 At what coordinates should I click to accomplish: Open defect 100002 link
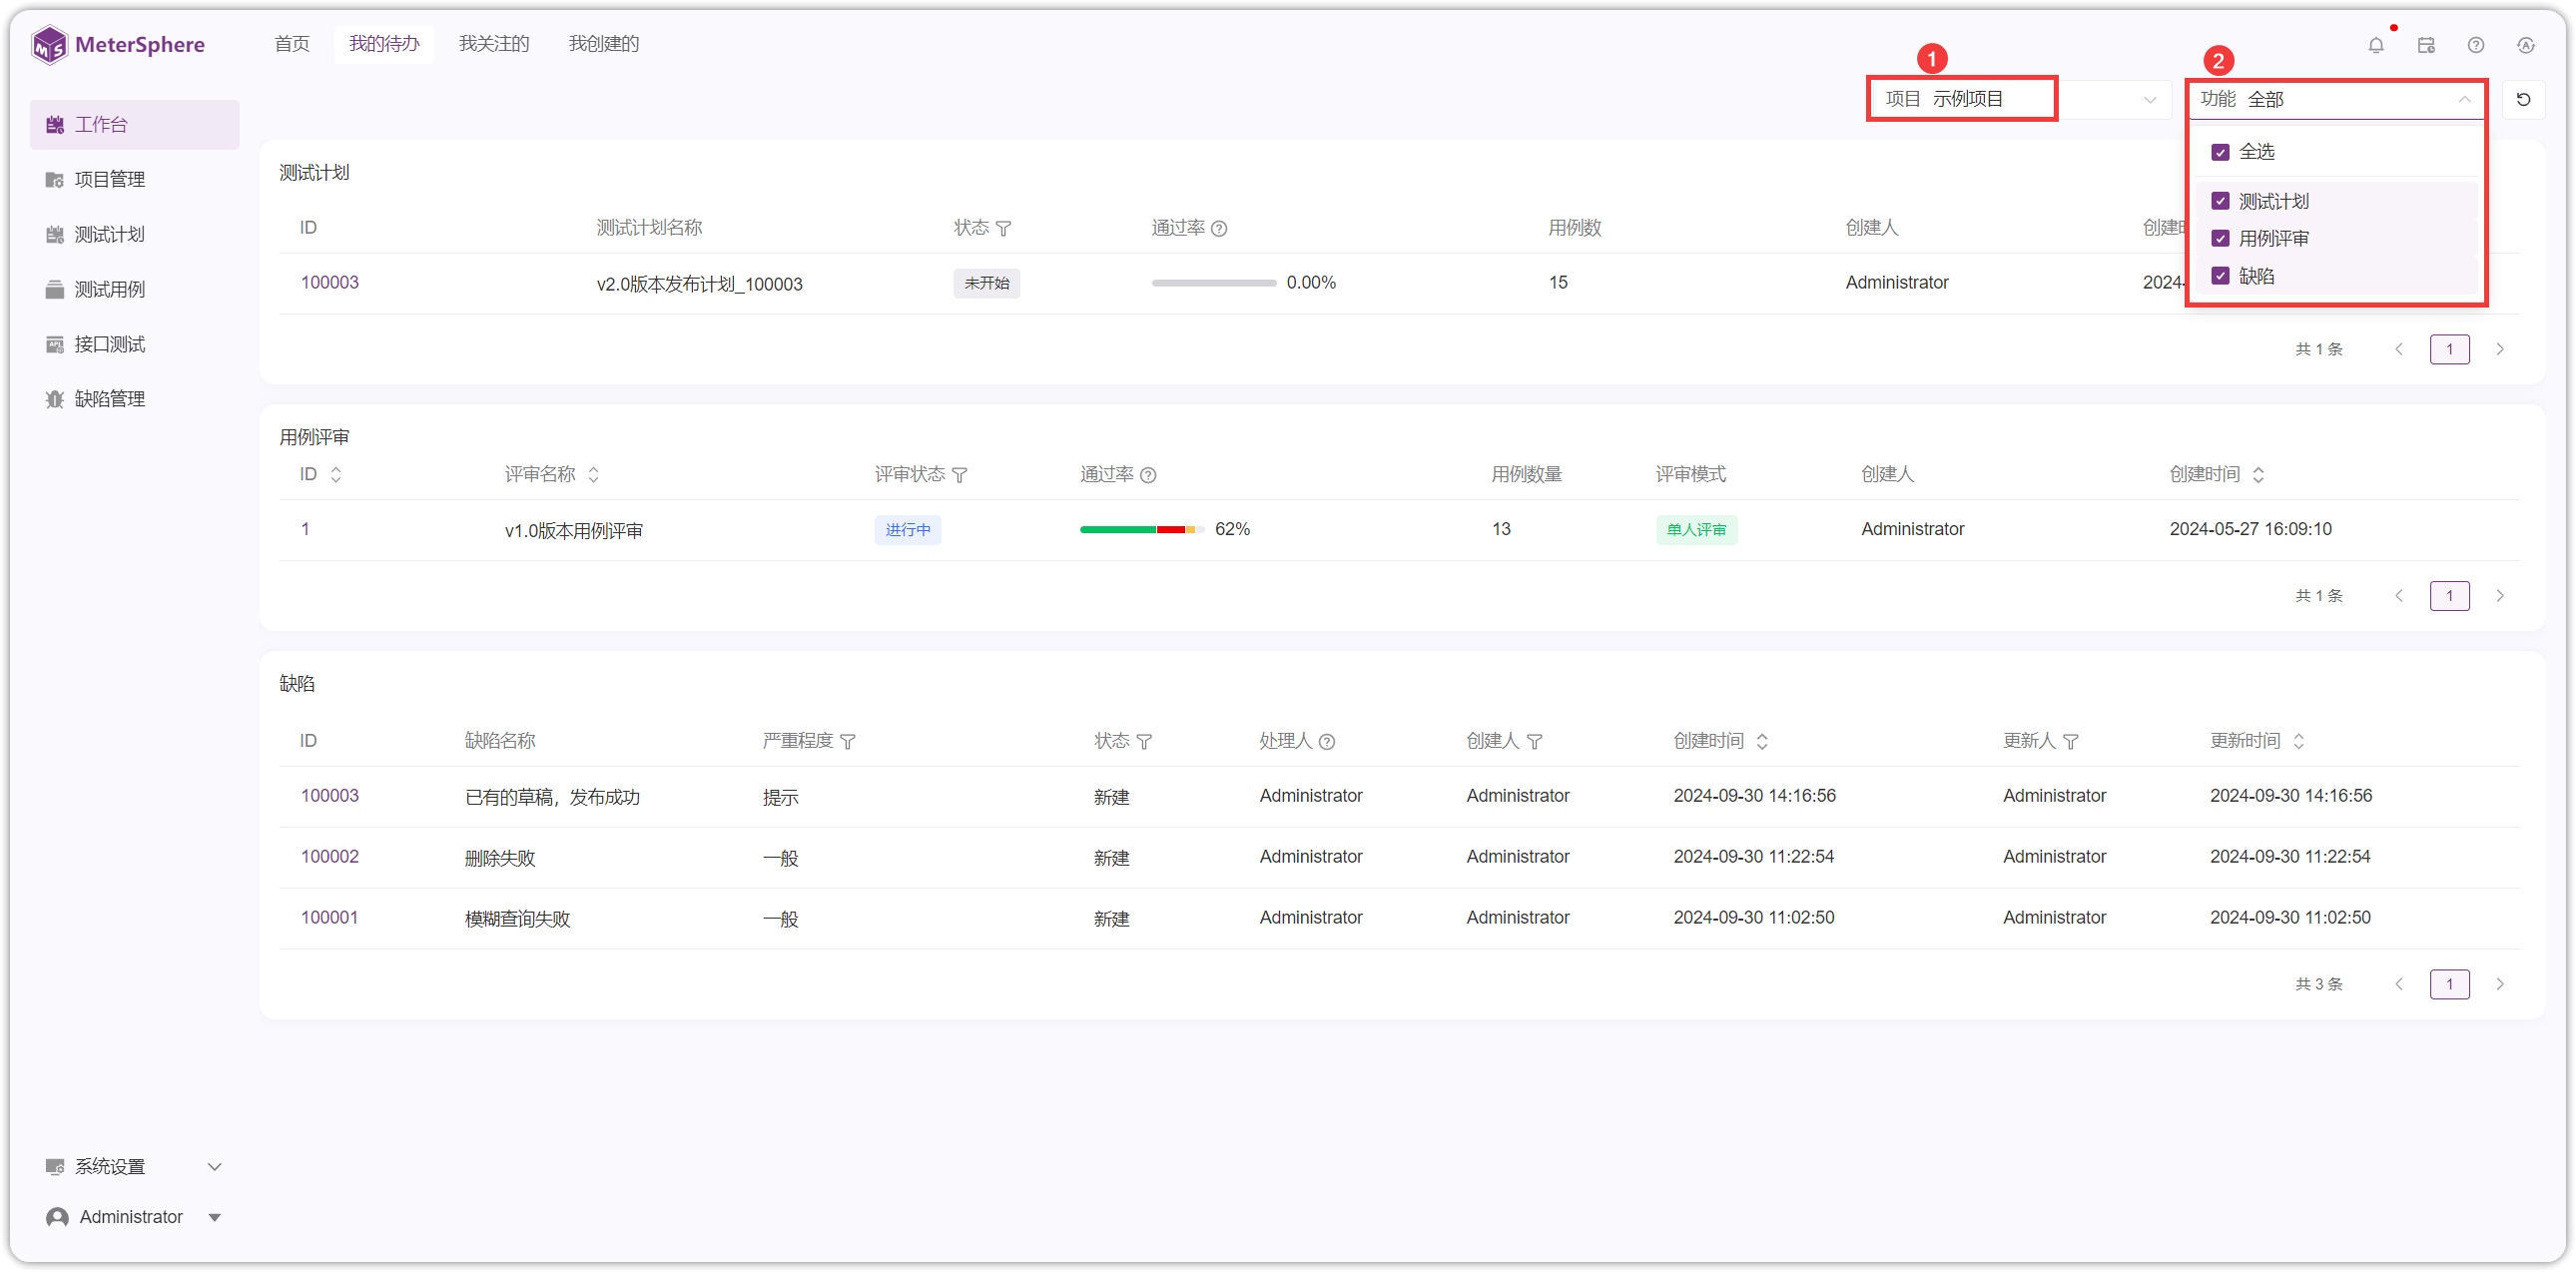330,857
